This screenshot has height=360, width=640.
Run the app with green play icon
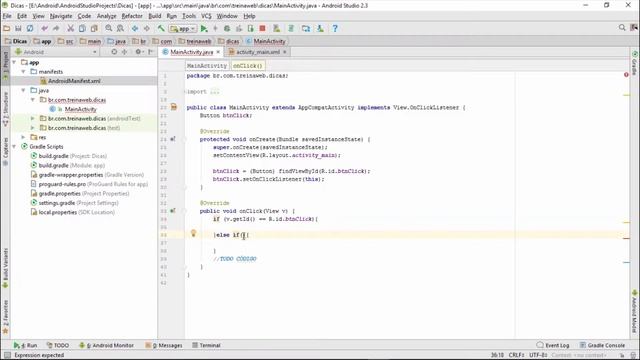(204, 29)
